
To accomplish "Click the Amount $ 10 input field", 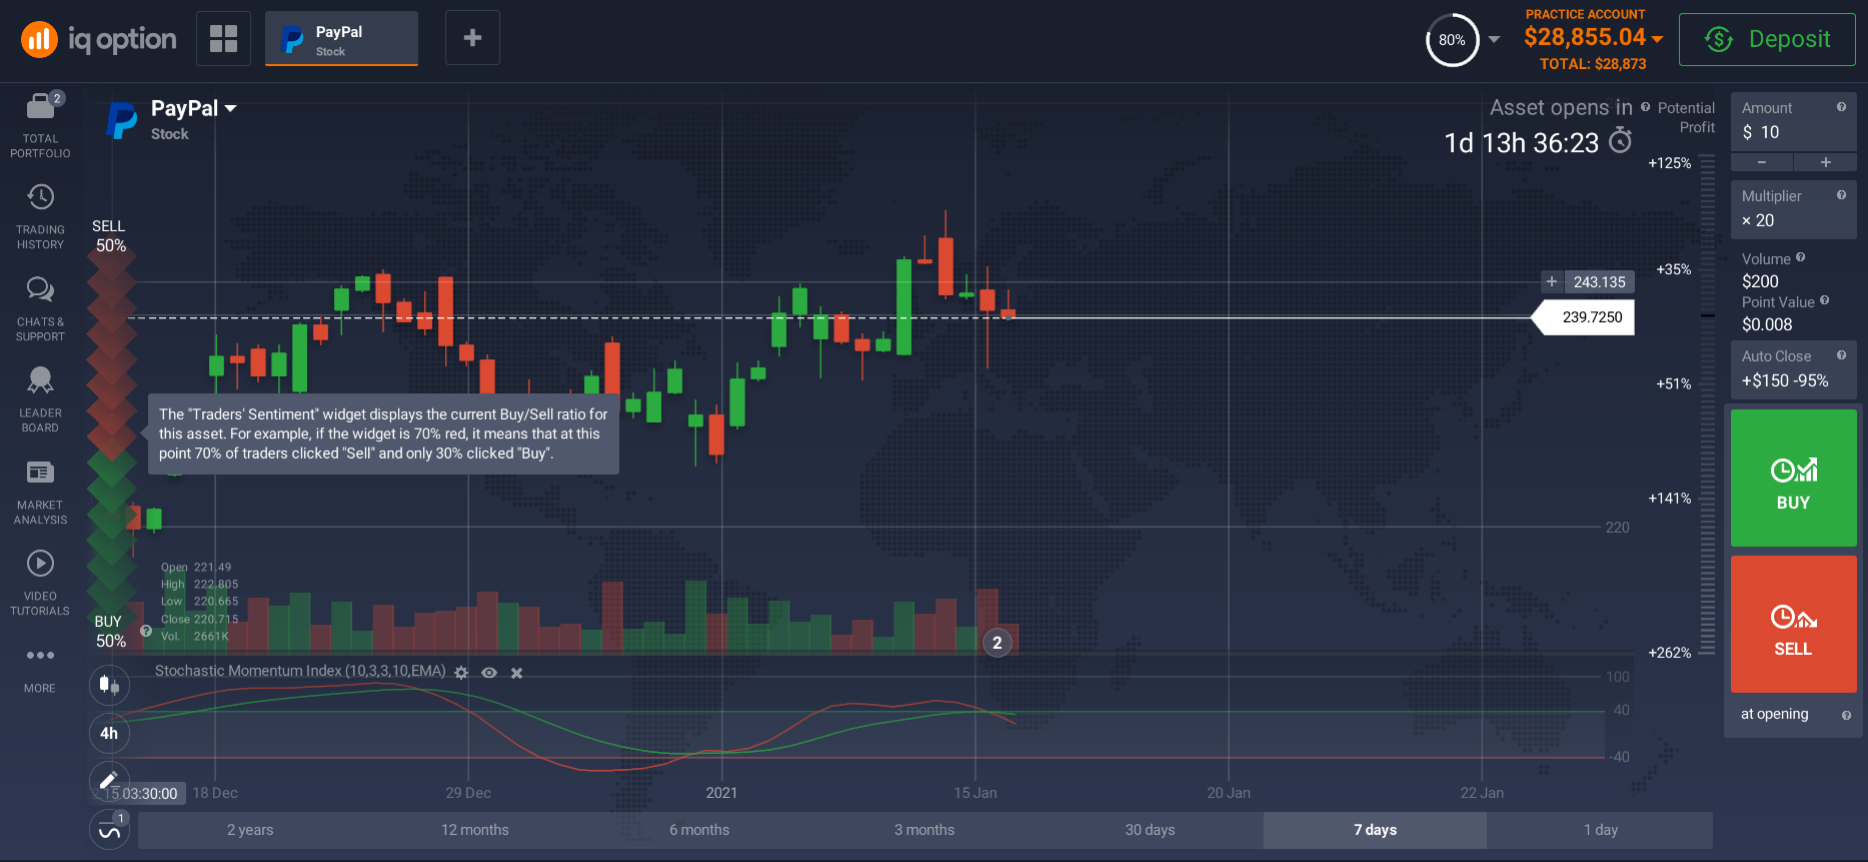I will pos(1793,122).
